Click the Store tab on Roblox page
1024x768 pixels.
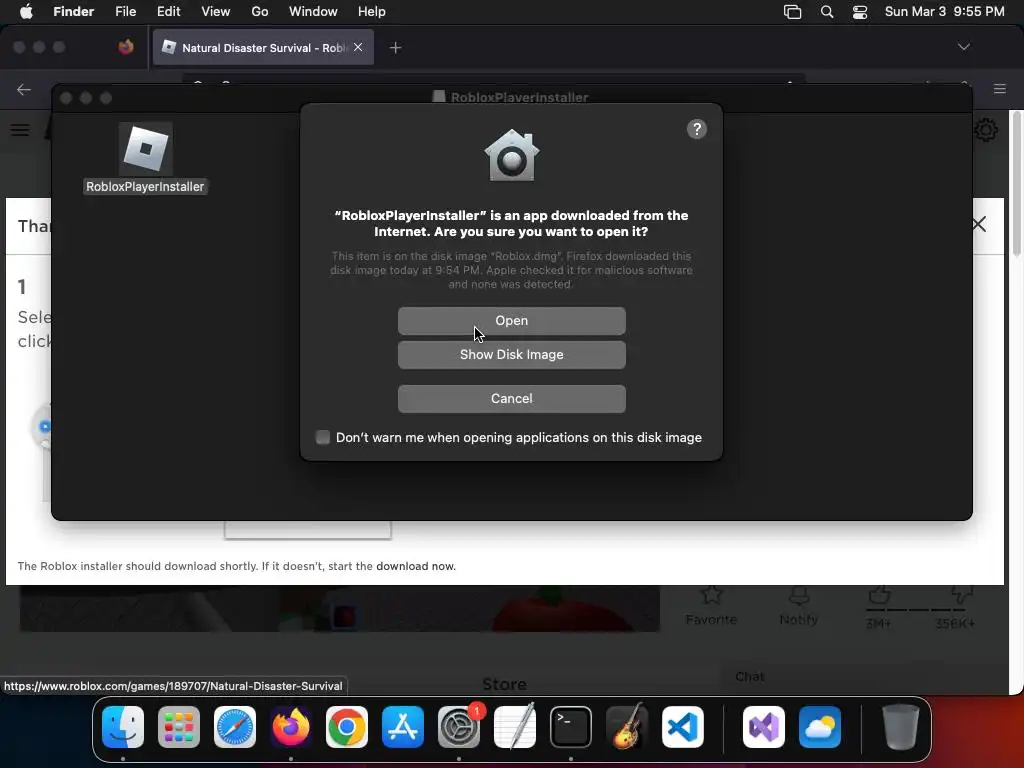504,684
